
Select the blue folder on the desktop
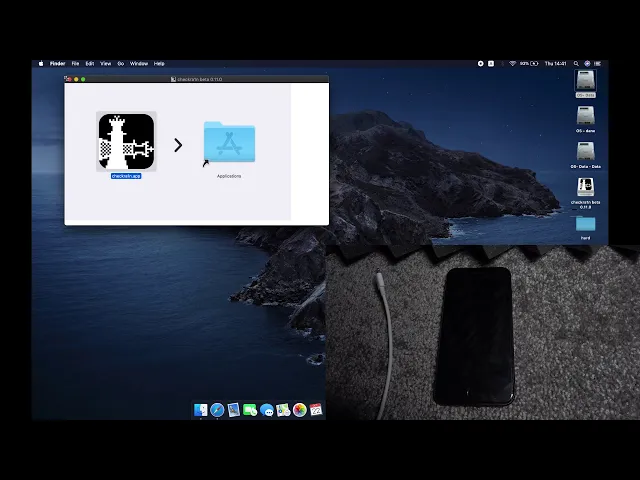(x=585, y=224)
